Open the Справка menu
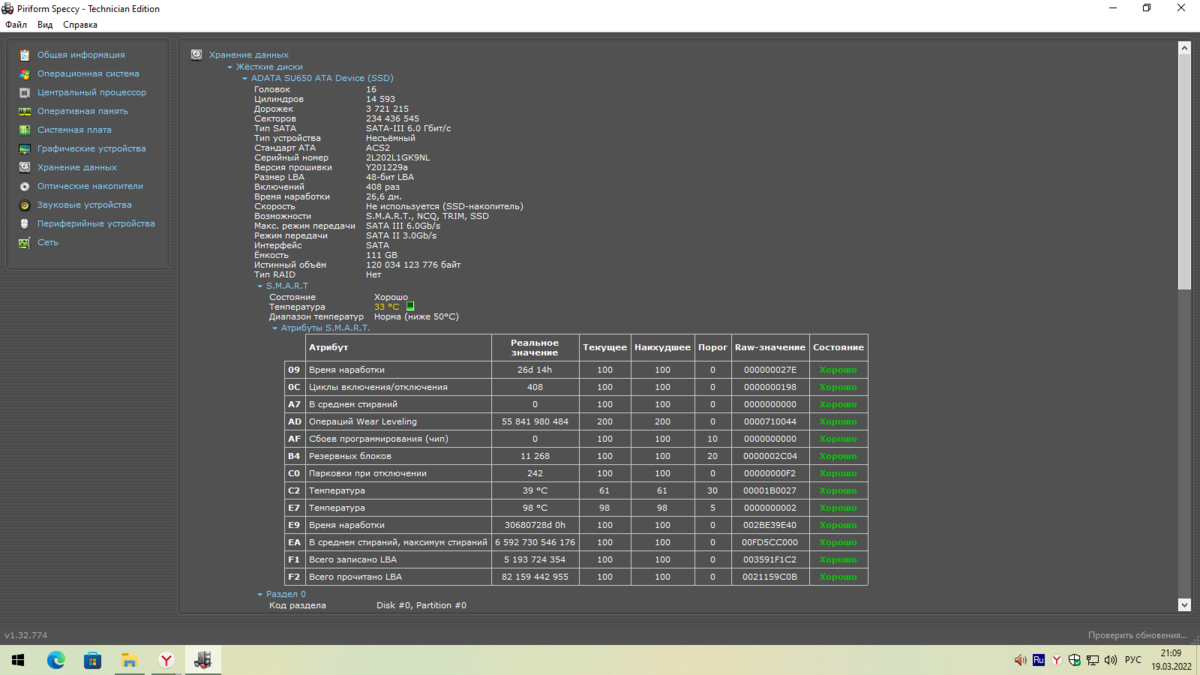 [80, 25]
